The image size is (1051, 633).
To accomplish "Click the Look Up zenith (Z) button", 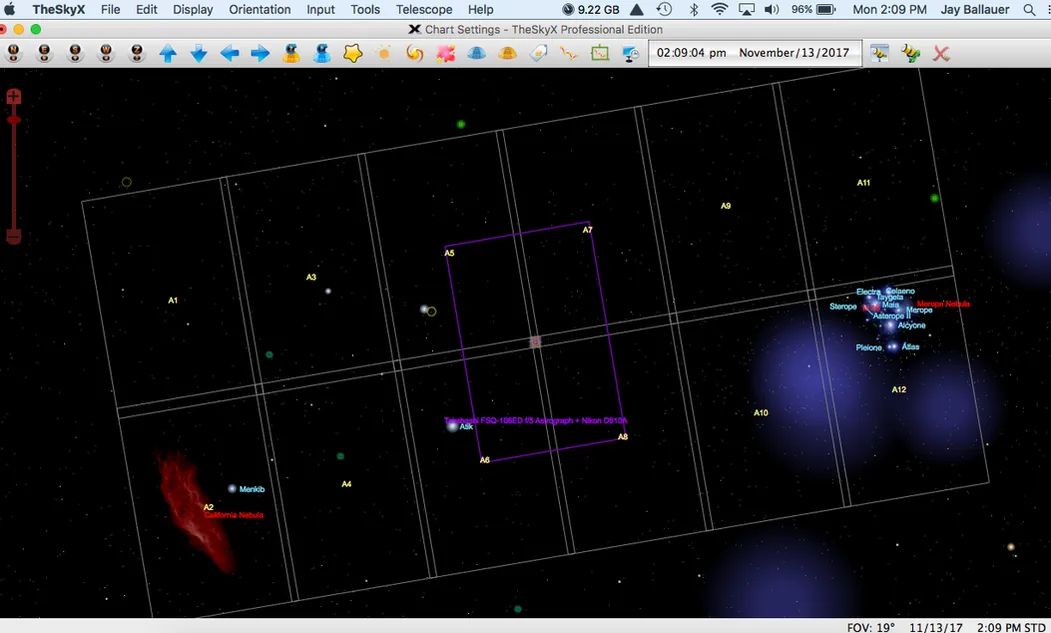I will (x=137, y=53).
